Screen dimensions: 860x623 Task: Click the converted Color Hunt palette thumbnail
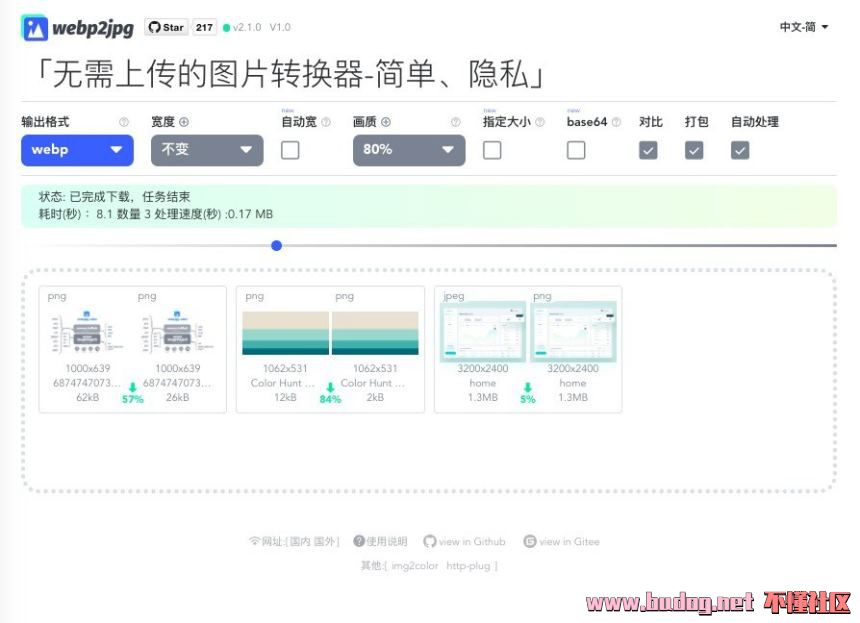pos(375,332)
